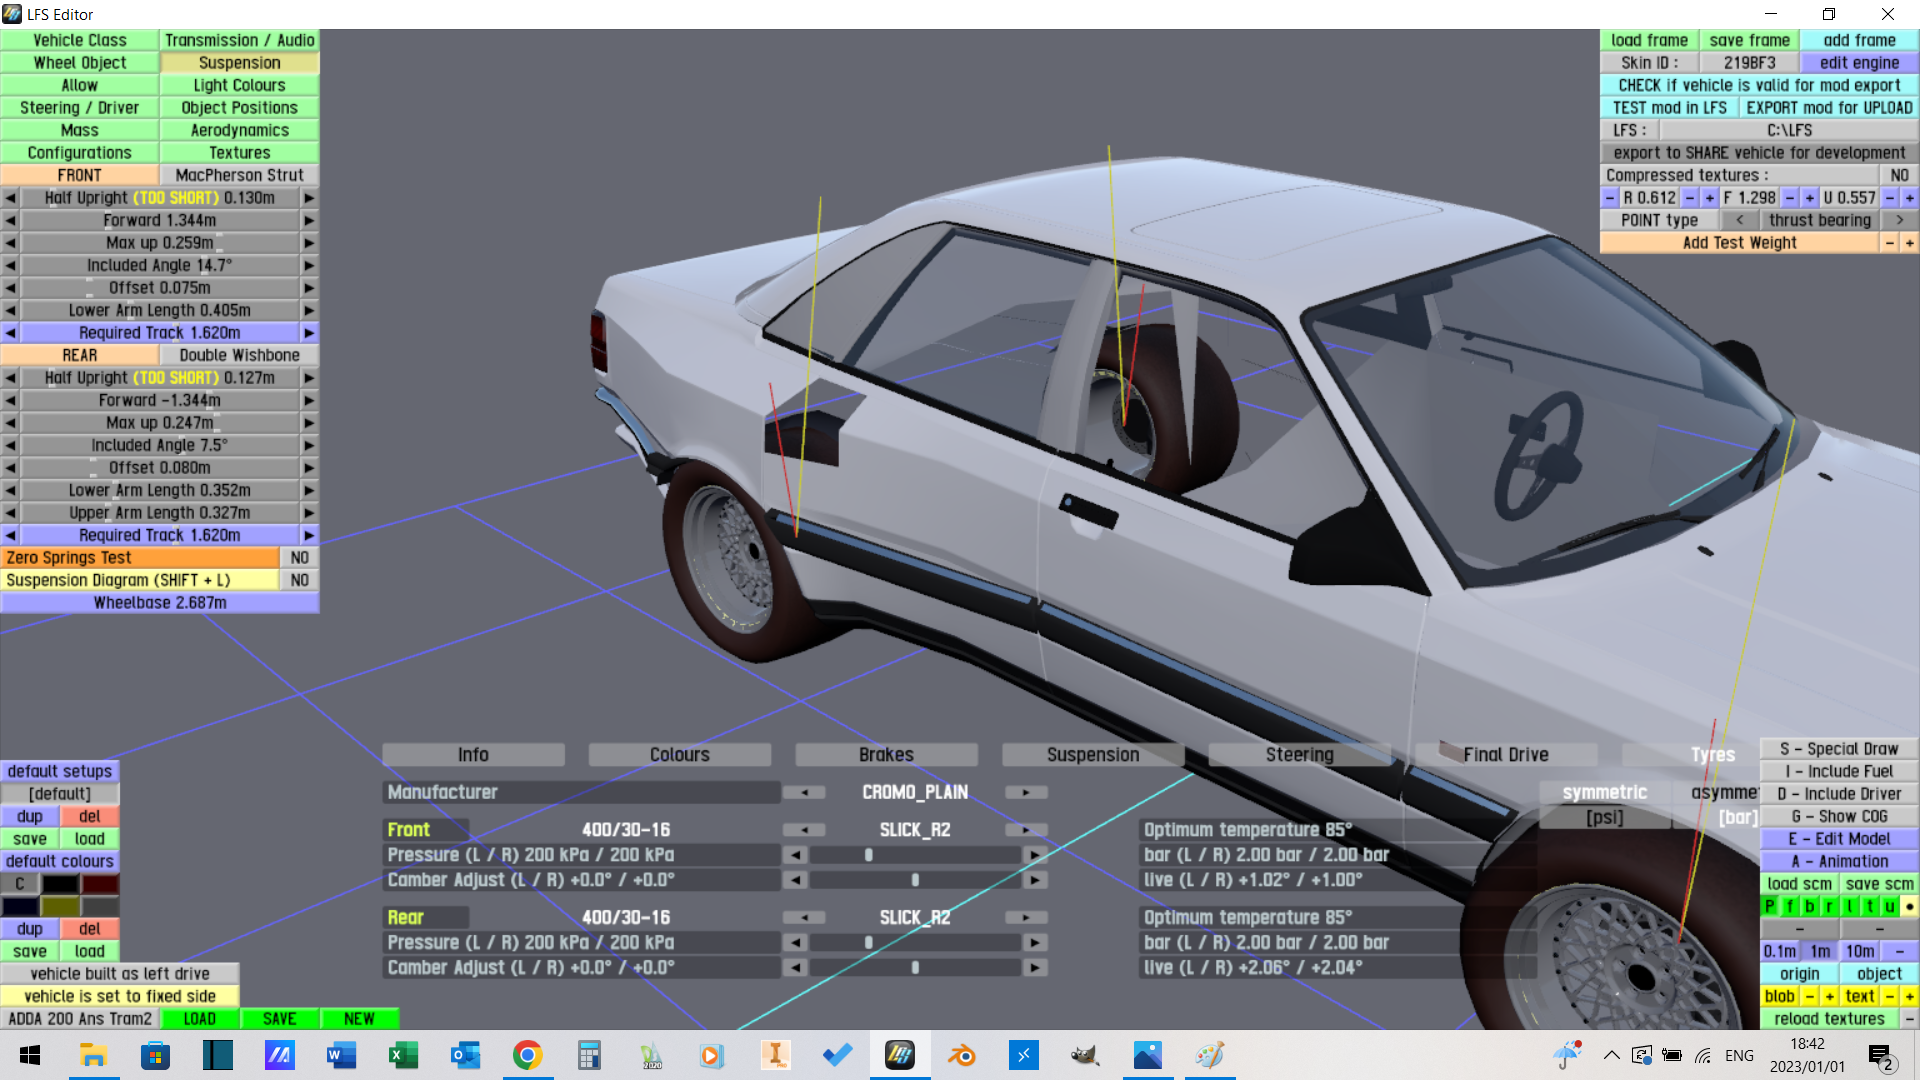Image resolution: width=1920 pixels, height=1080 pixels.
Task: Pick the olive default colour swatch
Action: pyautogui.click(x=60, y=906)
